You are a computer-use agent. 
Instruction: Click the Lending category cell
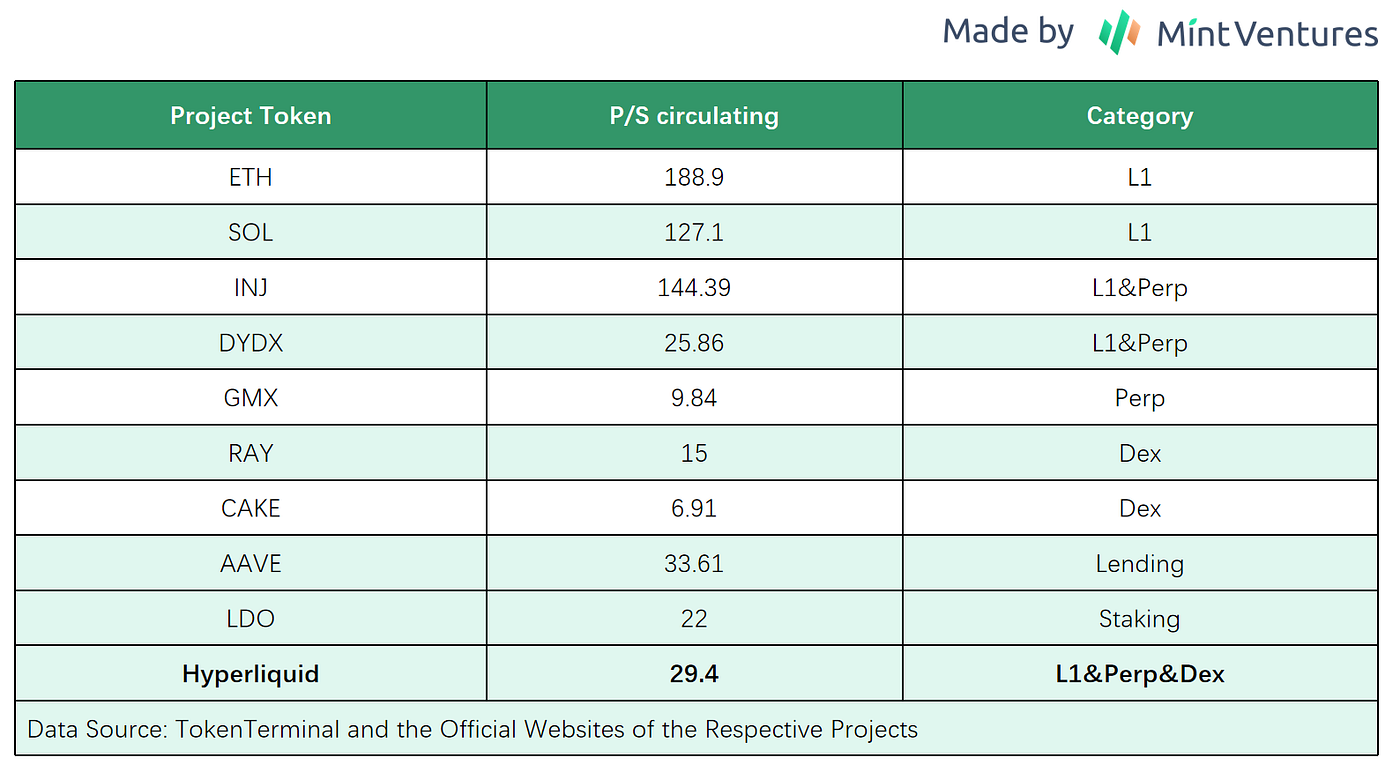pyautogui.click(x=1140, y=564)
